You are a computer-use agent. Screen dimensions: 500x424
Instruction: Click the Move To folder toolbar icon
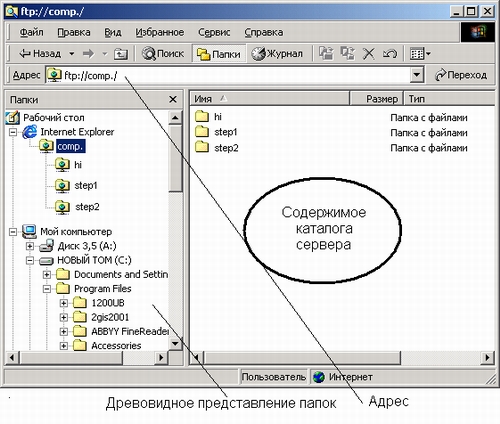coord(326,53)
